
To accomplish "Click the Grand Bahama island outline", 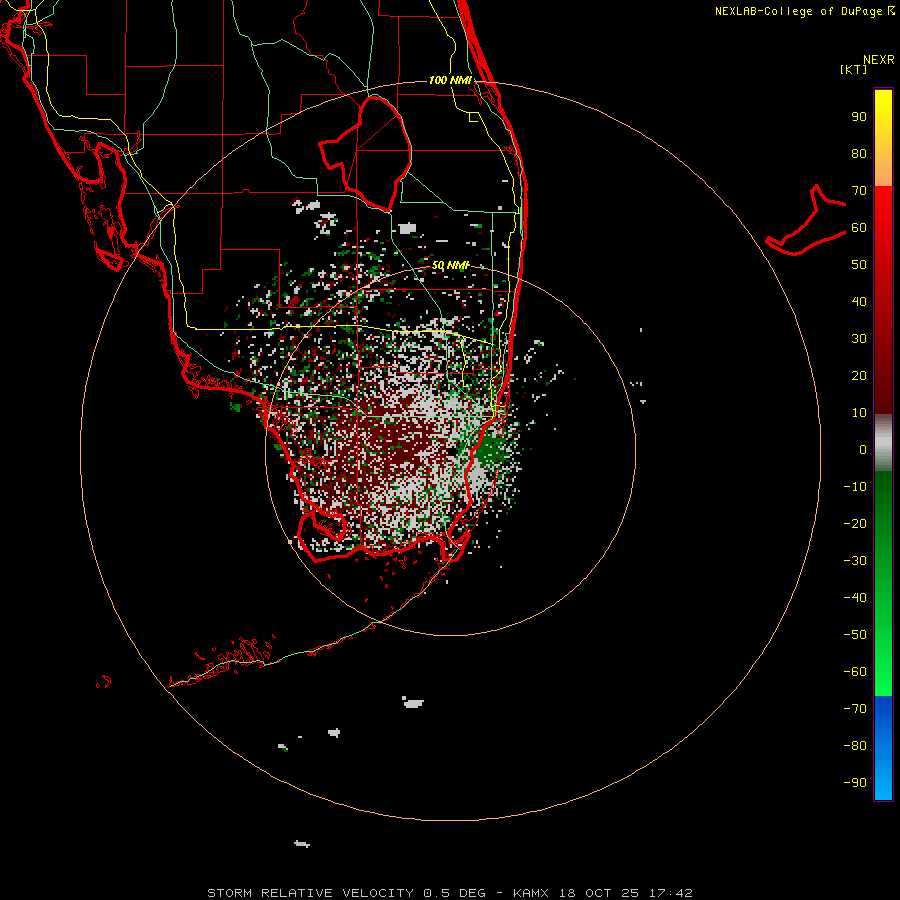I will click(805, 220).
